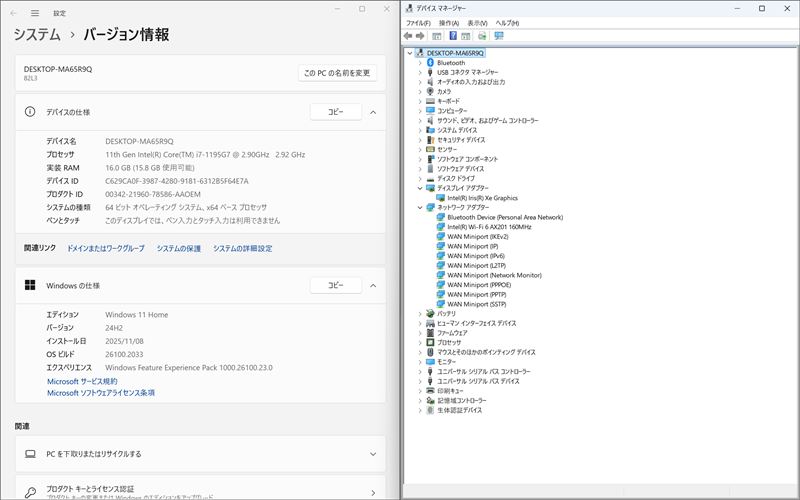Click the scan for hardware changes monitor icon
This screenshot has height=500, width=800.
click(x=499, y=36)
